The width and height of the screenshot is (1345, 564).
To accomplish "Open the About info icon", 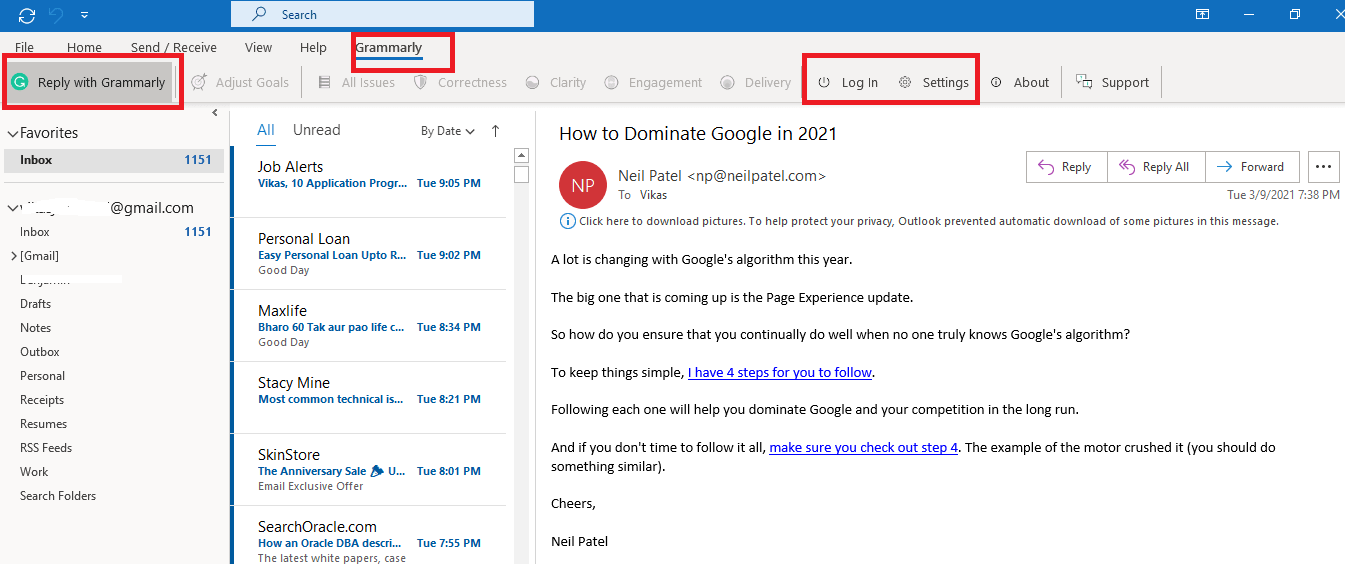I will click(x=996, y=83).
